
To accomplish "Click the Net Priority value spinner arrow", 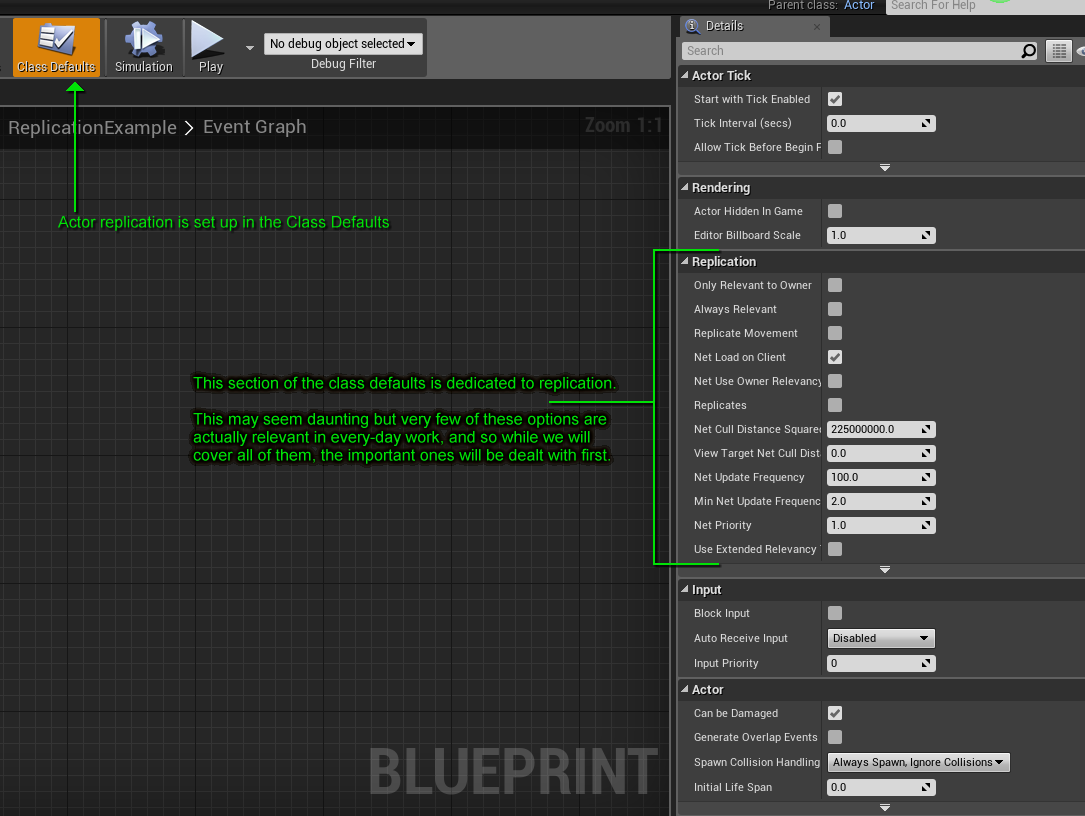I will (927, 525).
